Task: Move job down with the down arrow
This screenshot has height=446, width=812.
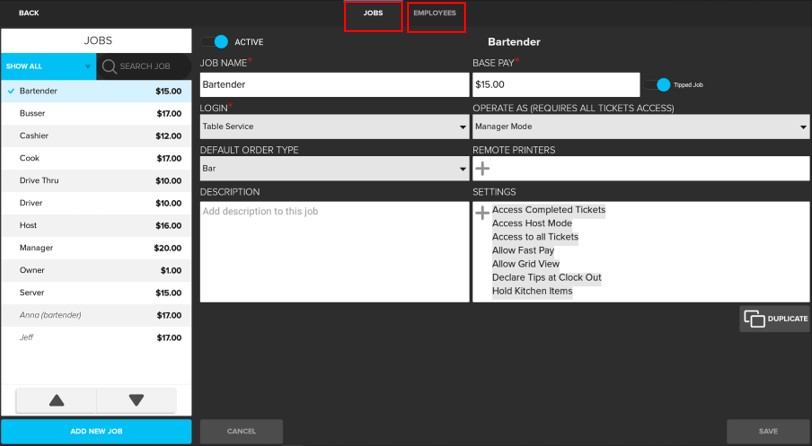Action: point(136,400)
